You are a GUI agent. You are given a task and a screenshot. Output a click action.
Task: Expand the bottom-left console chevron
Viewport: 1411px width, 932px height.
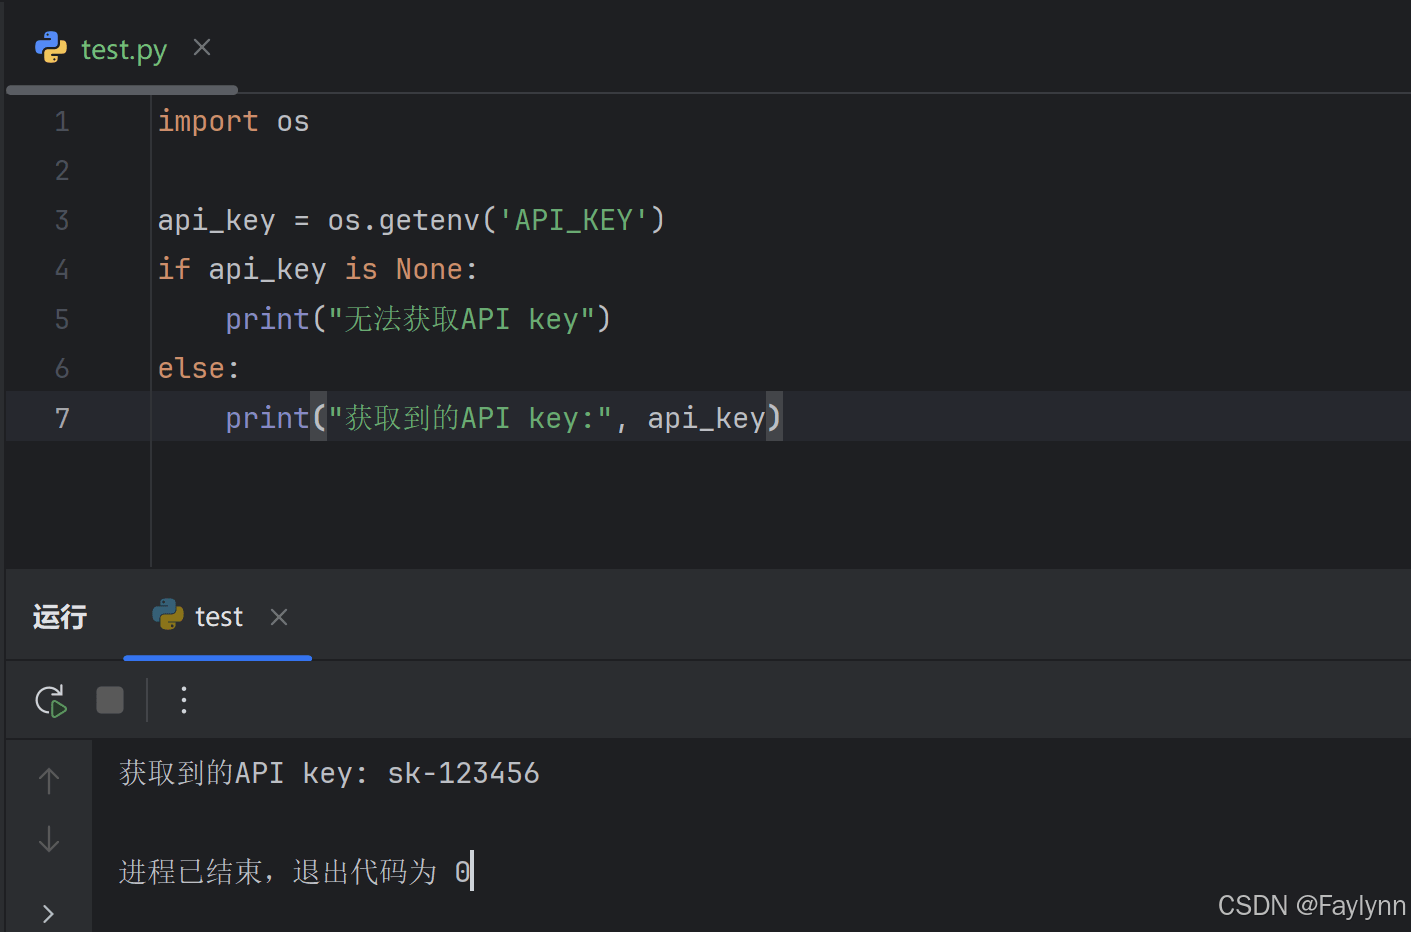[48, 913]
